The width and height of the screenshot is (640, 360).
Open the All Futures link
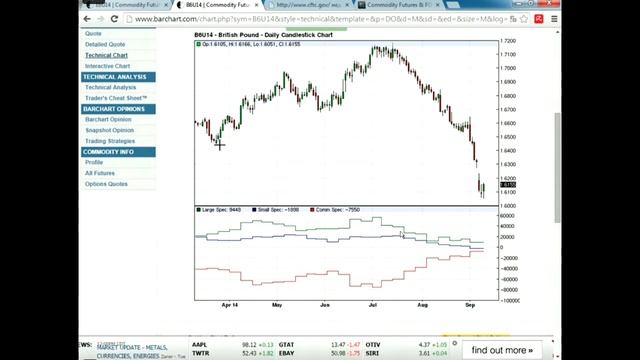click(x=100, y=173)
